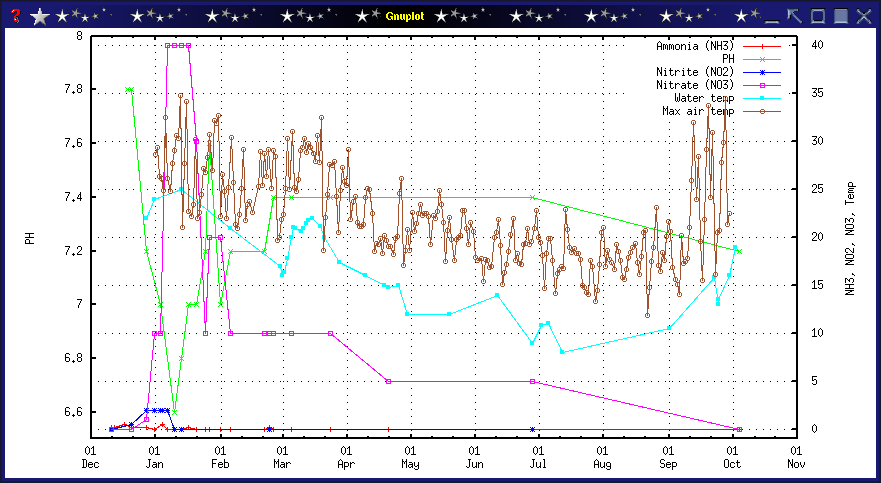The width and height of the screenshot is (881, 483).
Task: Click the 8 tick on left PH axis
Action: (79, 36)
